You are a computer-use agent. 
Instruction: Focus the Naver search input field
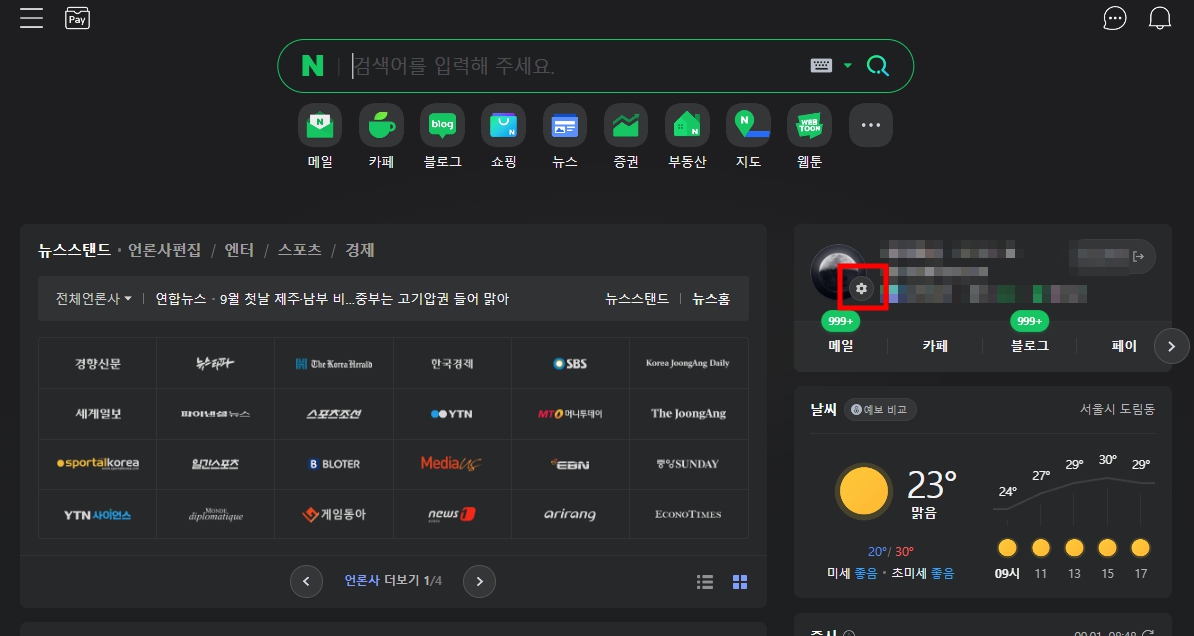point(575,66)
